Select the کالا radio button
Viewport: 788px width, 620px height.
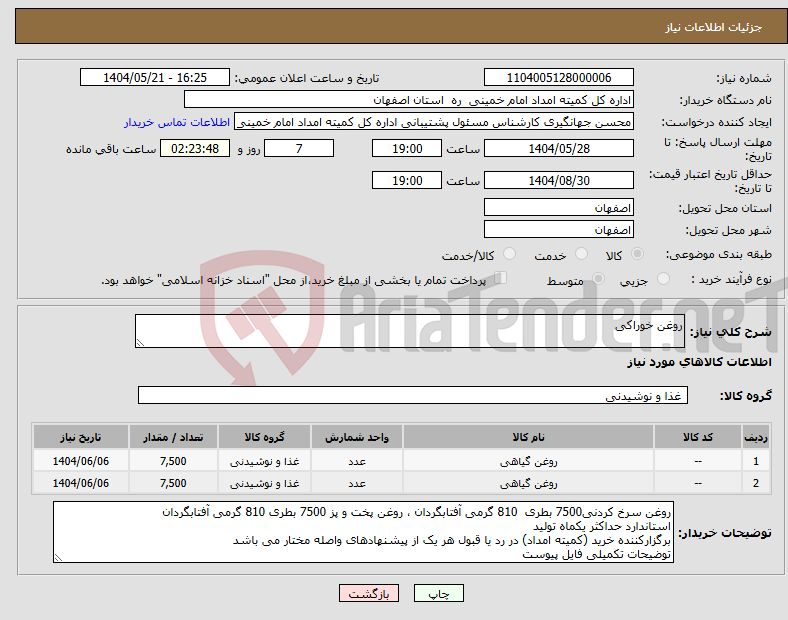pos(637,254)
